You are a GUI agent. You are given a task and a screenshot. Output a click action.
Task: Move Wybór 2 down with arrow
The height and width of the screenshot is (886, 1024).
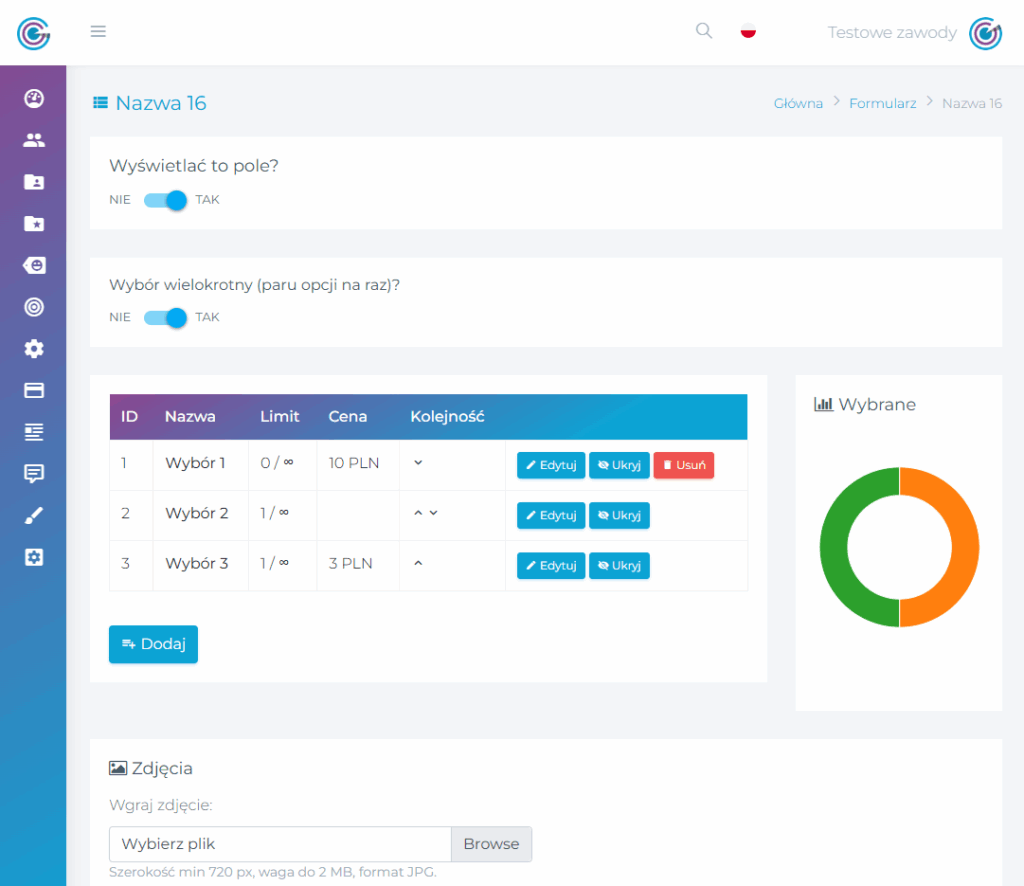[434, 513]
